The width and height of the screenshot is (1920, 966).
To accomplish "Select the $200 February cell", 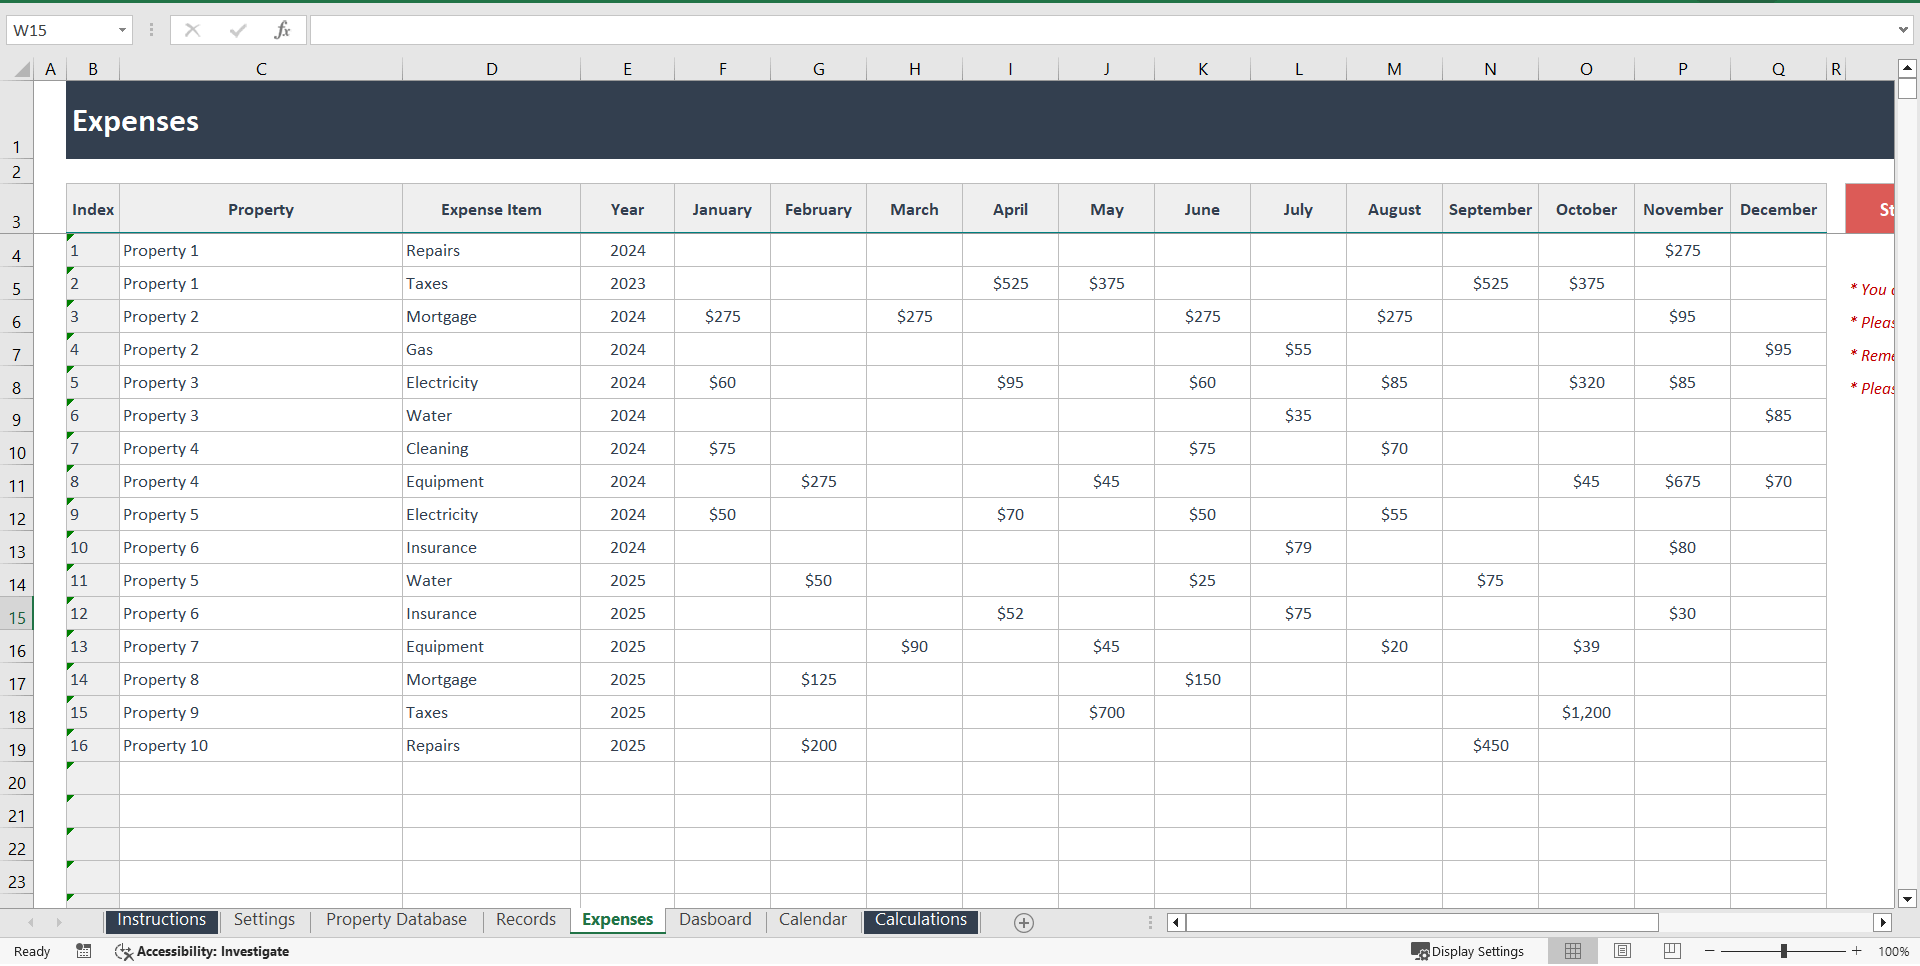I will pyautogui.click(x=818, y=745).
